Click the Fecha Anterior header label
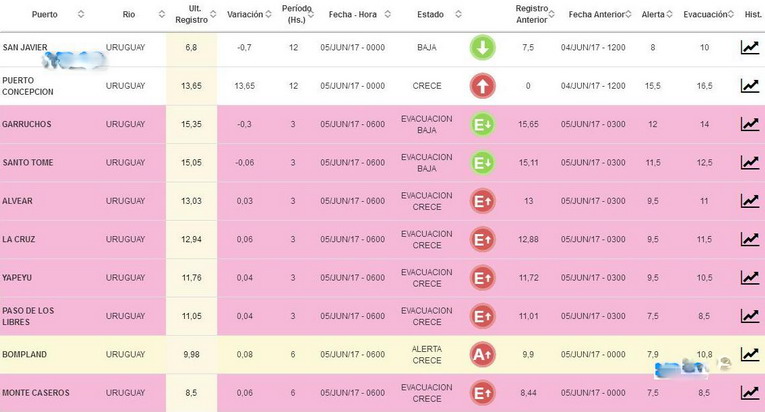This screenshot has width=765, height=412. pos(597,15)
